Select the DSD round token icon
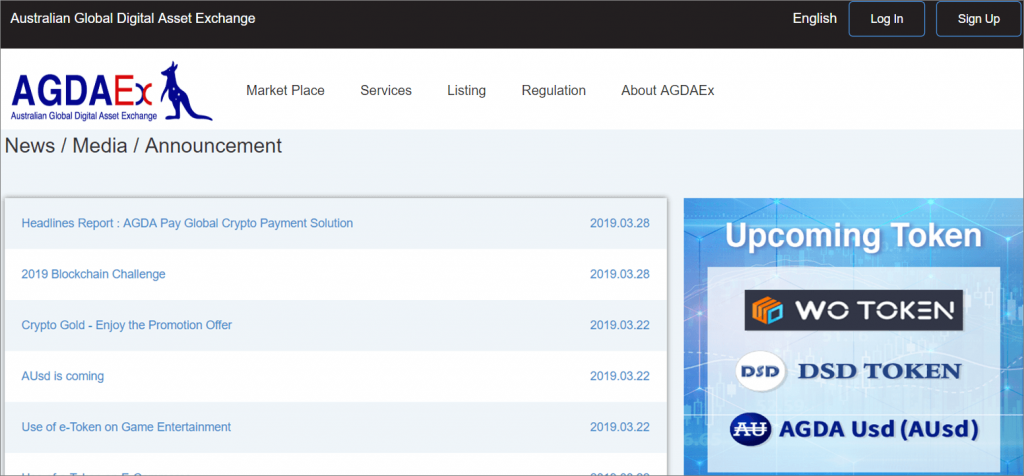 [761, 372]
